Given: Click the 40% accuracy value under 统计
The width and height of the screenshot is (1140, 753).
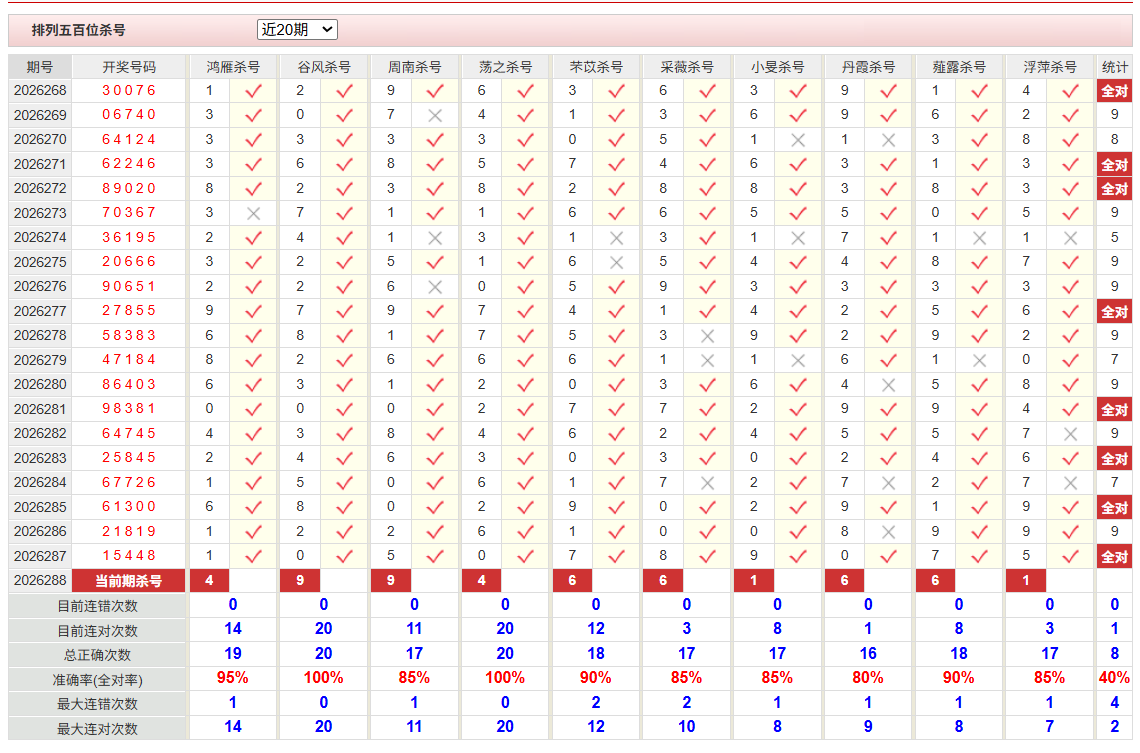Looking at the screenshot, I should [x=1115, y=678].
